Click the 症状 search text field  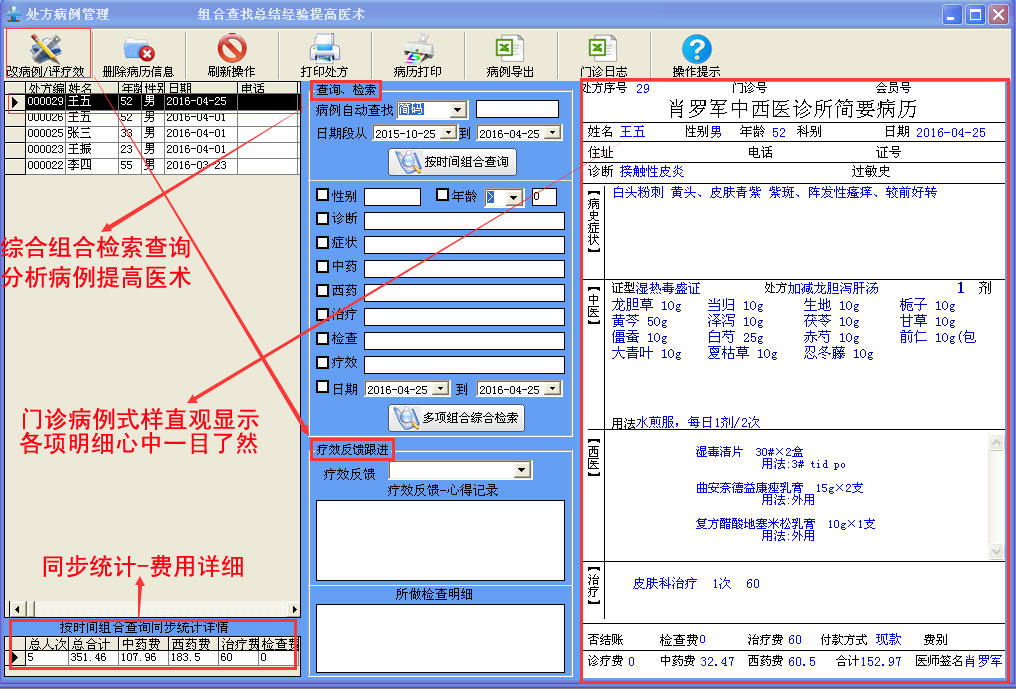point(464,245)
